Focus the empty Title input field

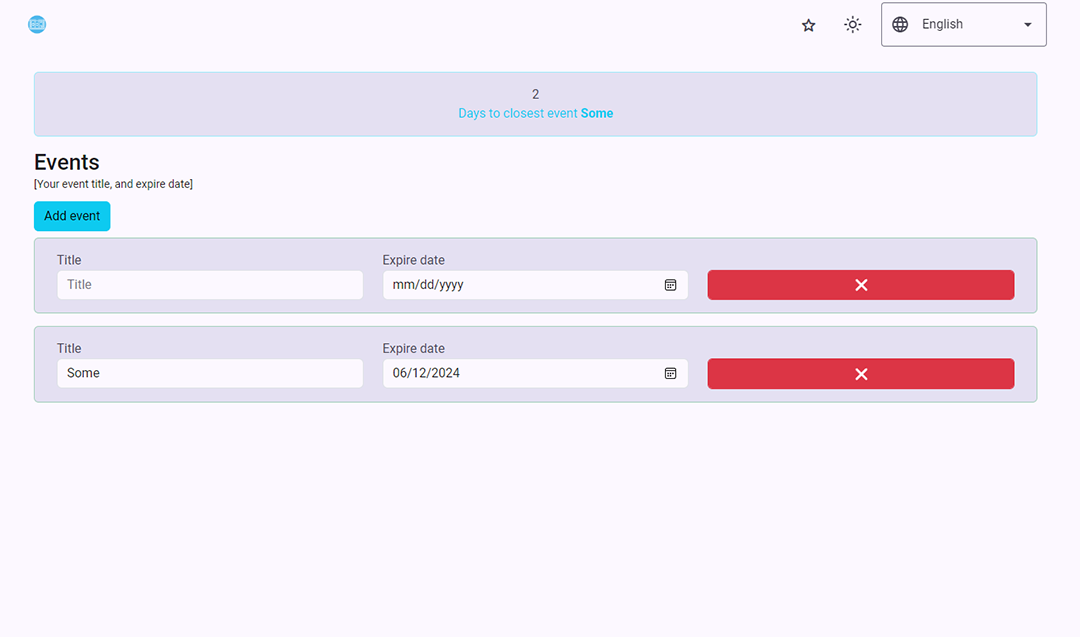coord(209,285)
